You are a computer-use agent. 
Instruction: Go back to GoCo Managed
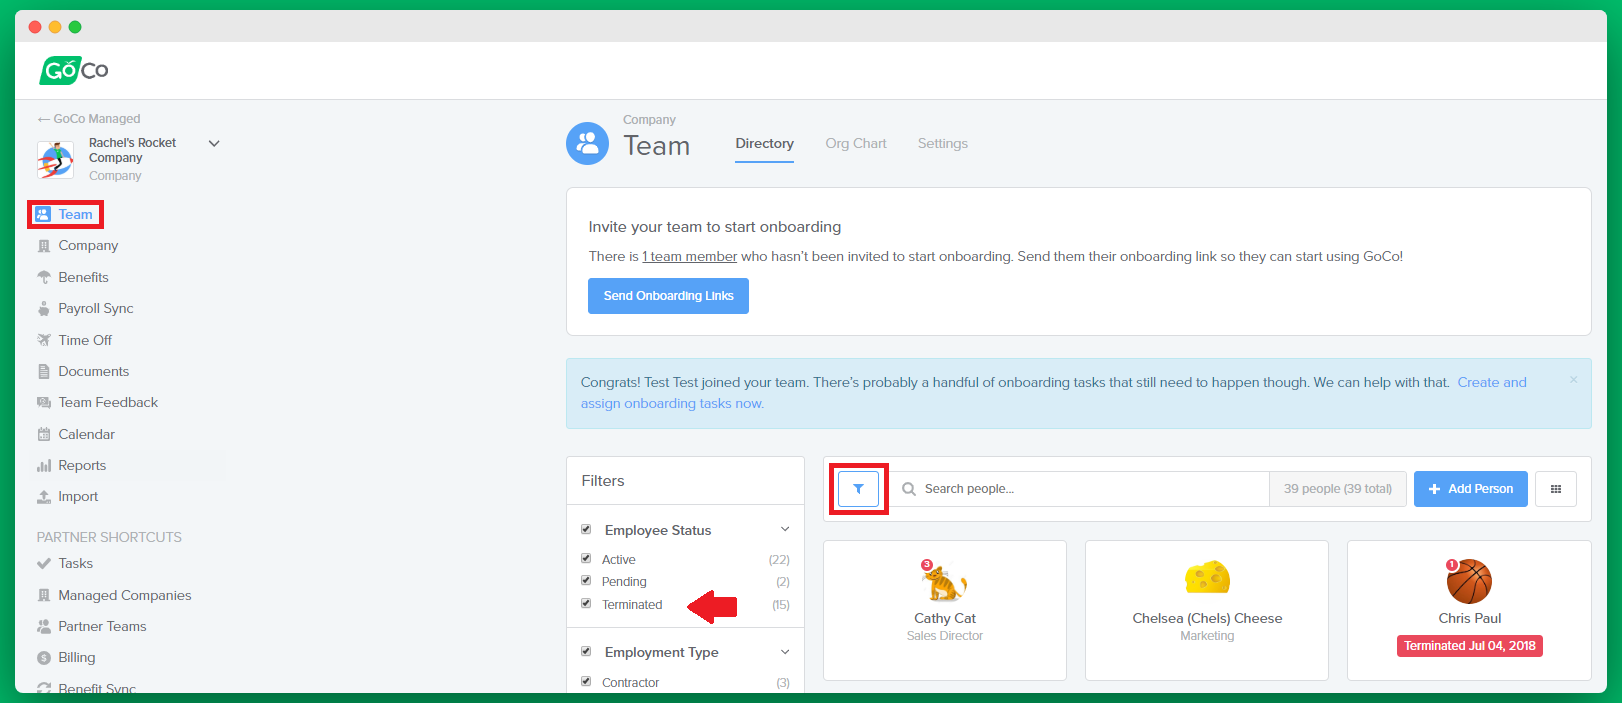click(89, 119)
